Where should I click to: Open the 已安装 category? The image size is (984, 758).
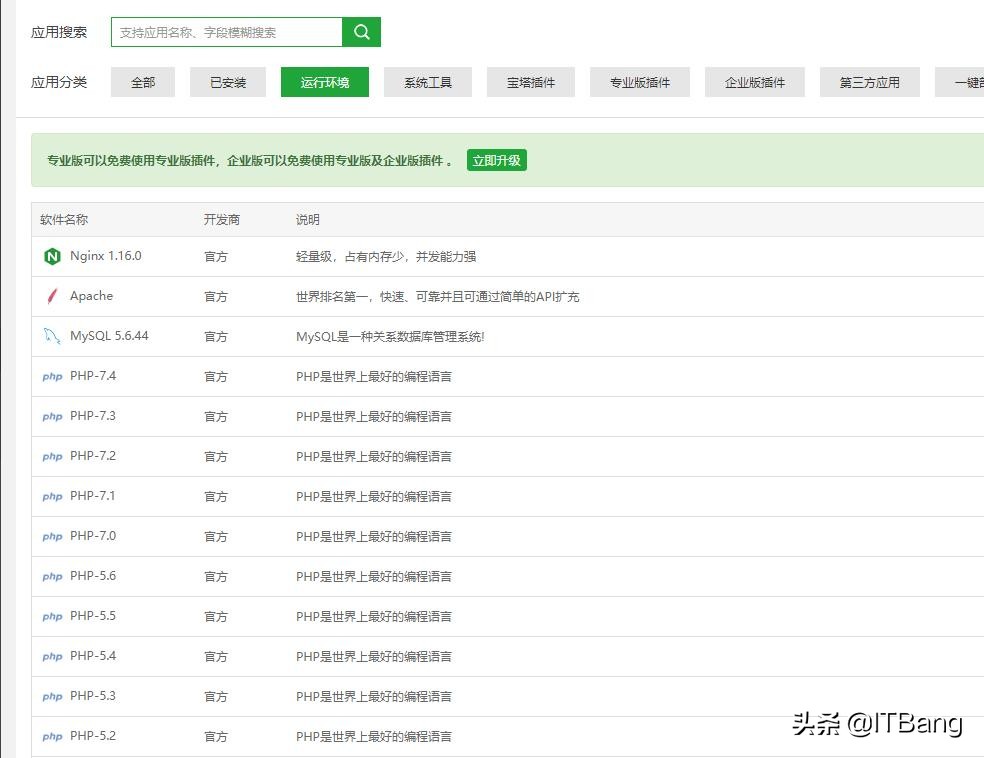click(227, 82)
